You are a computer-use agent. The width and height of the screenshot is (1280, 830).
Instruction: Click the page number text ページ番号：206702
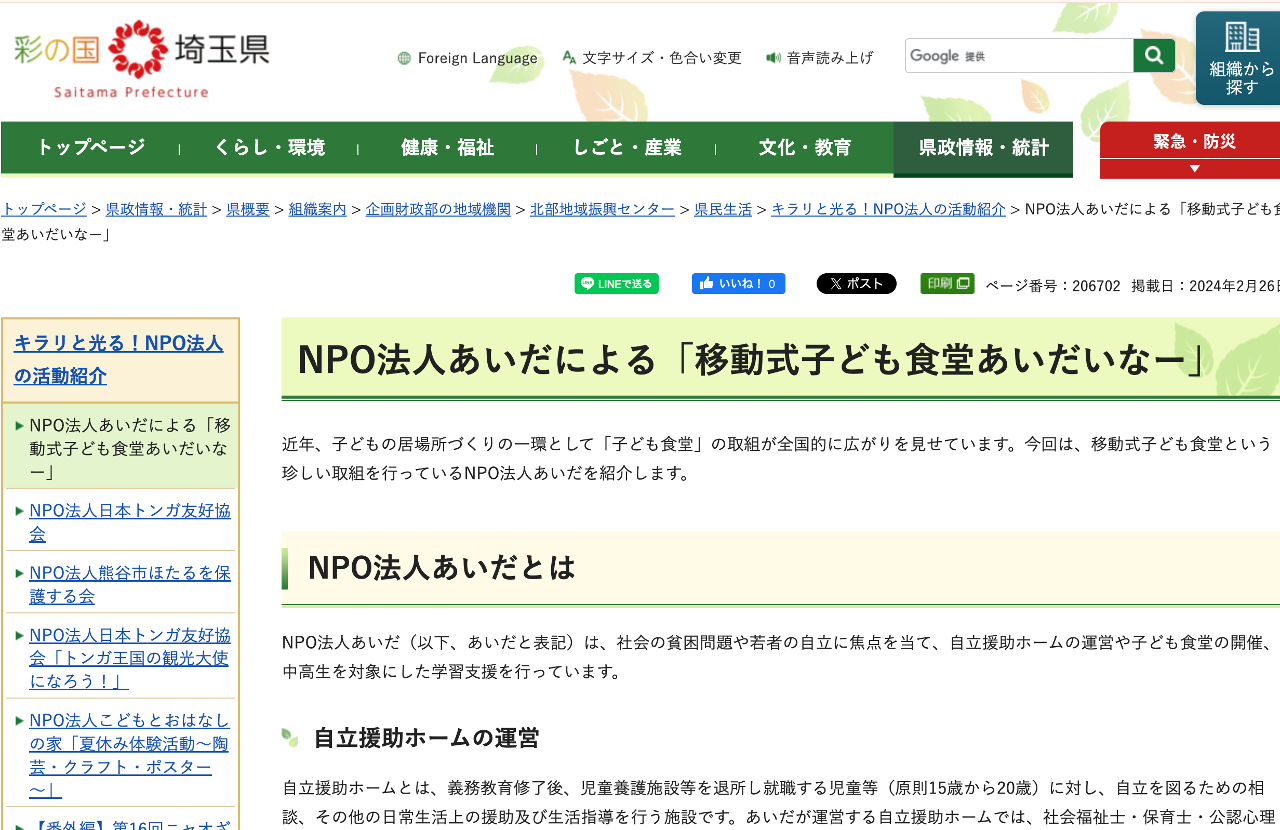pyautogui.click(x=1053, y=285)
